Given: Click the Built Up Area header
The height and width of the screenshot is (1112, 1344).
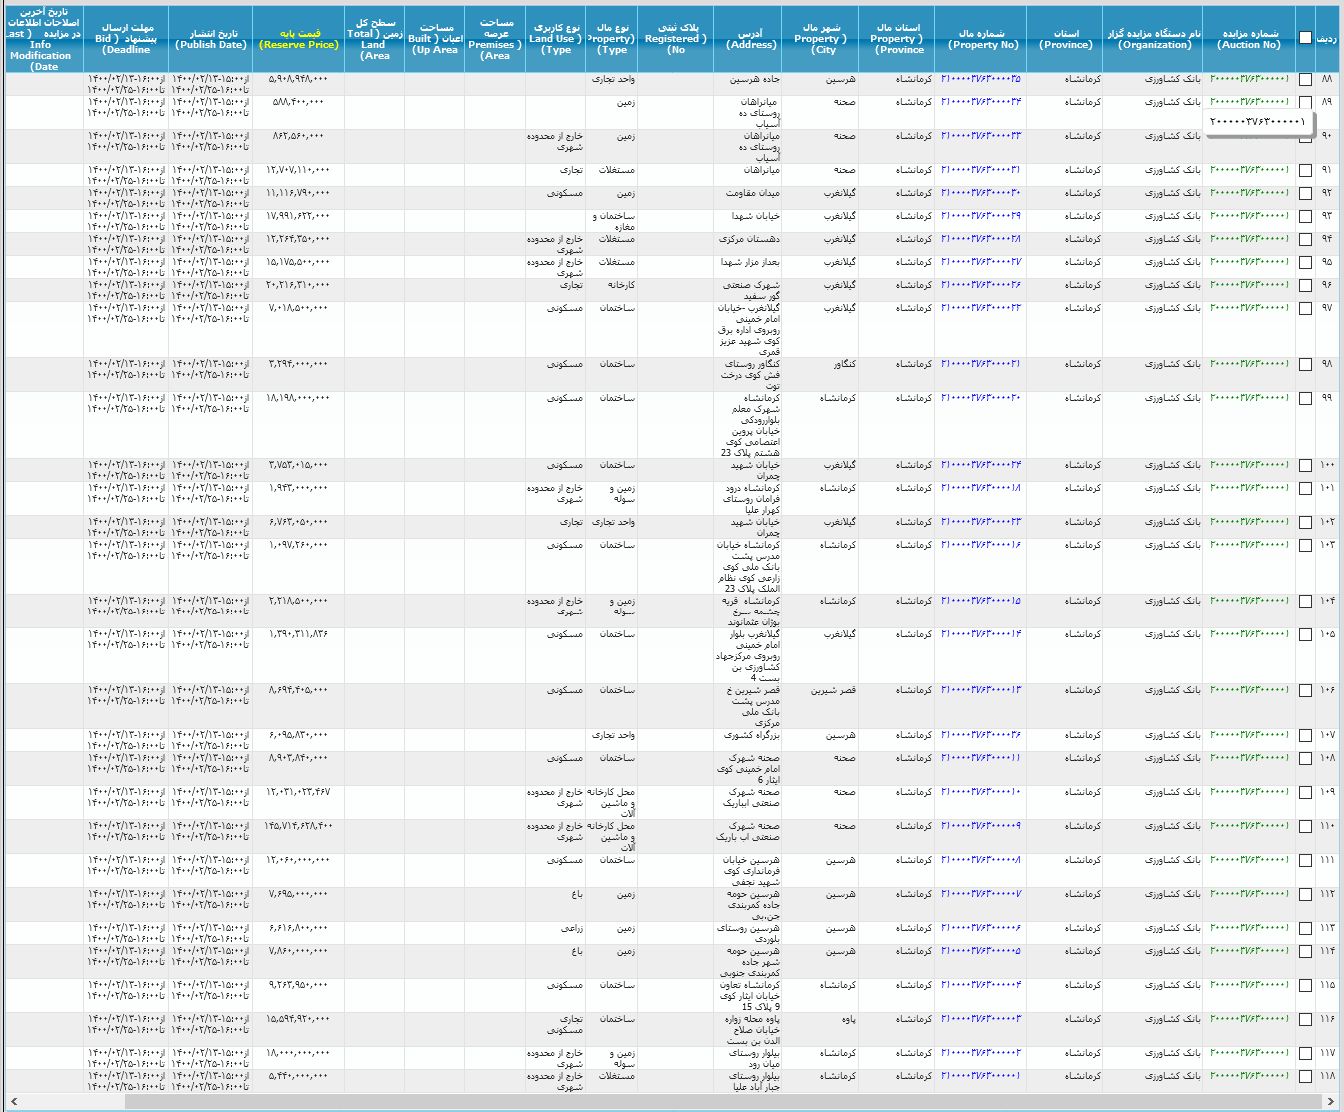Looking at the screenshot, I should (x=434, y=38).
